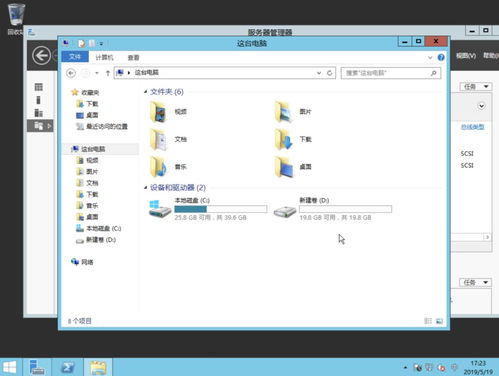Click the C: drive usage bar
Screen dimensions: 499x376
[x=220, y=209]
